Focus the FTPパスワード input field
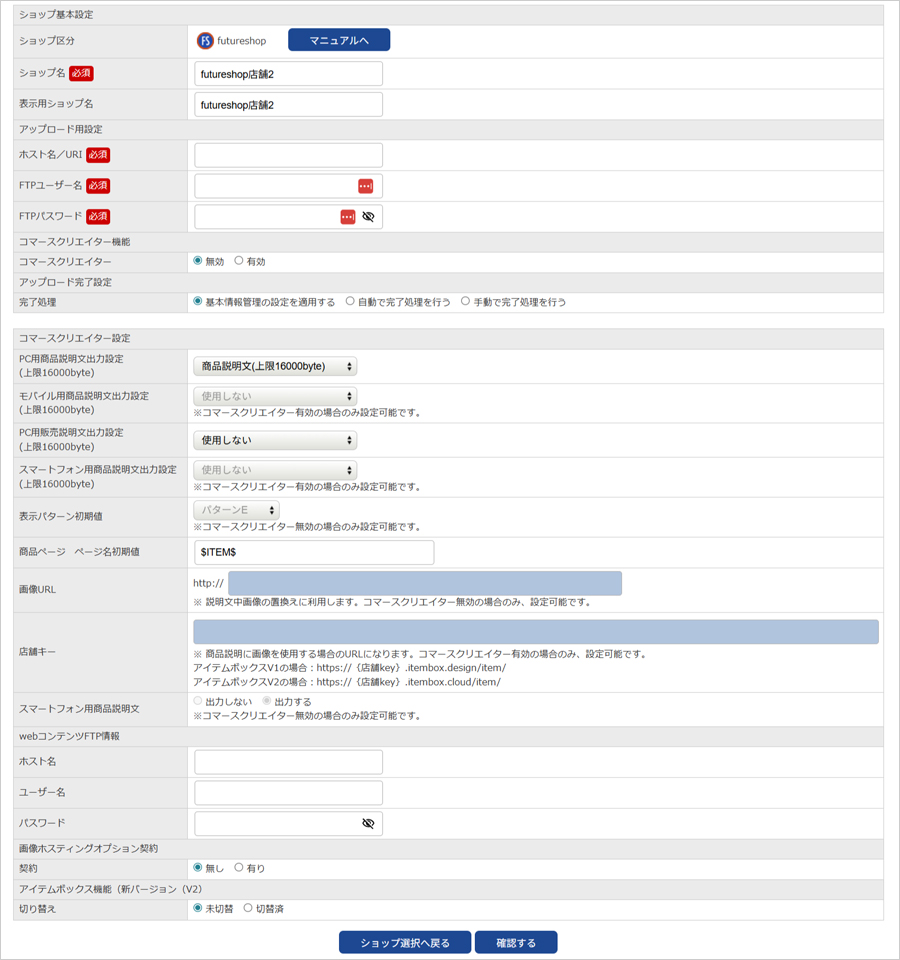This screenshot has width=900, height=960. (x=288, y=217)
